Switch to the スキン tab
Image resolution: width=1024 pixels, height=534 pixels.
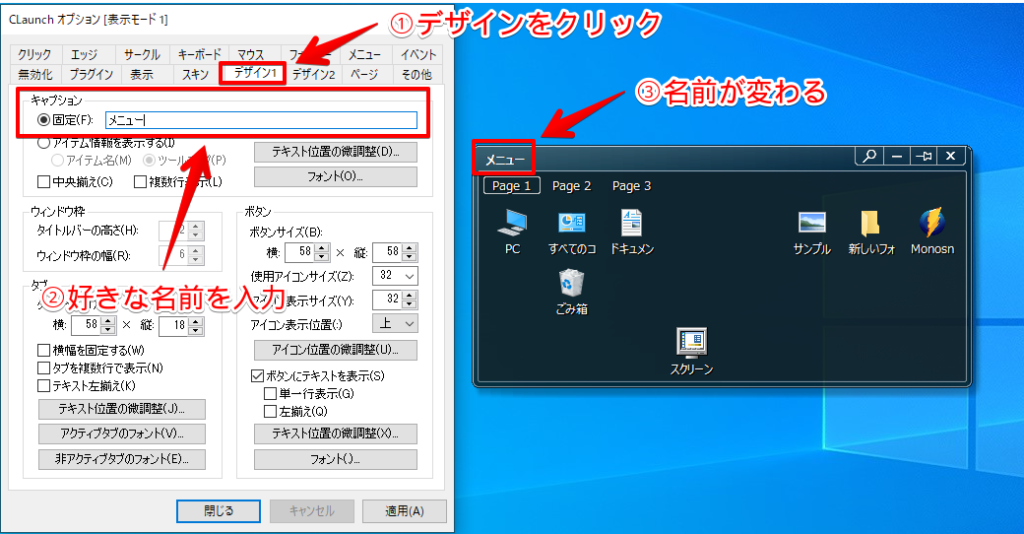tap(195, 74)
